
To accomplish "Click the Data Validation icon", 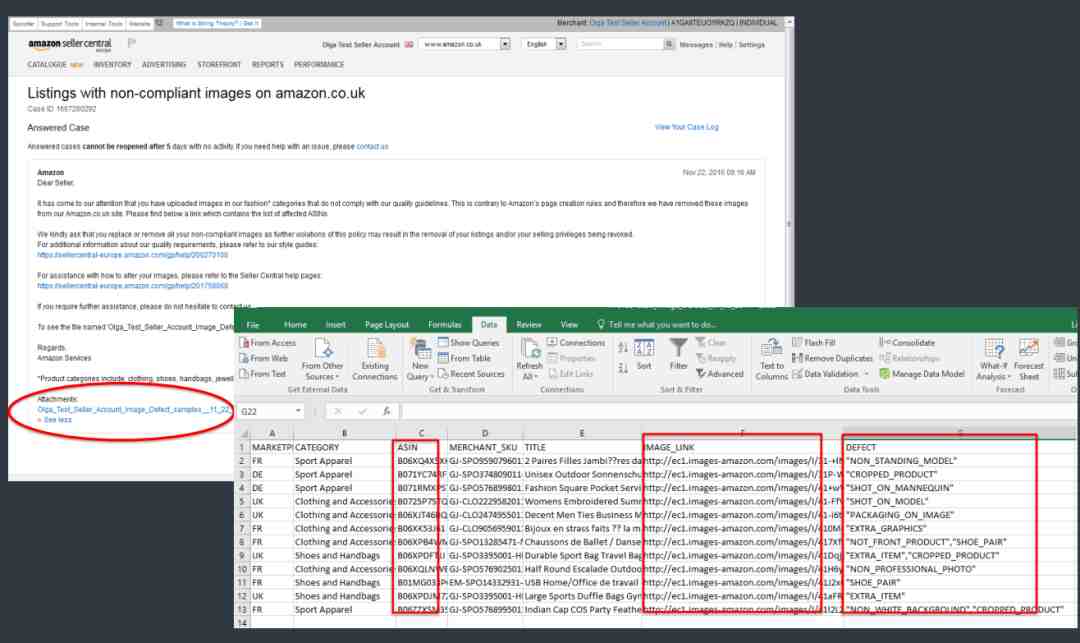I will (x=798, y=374).
